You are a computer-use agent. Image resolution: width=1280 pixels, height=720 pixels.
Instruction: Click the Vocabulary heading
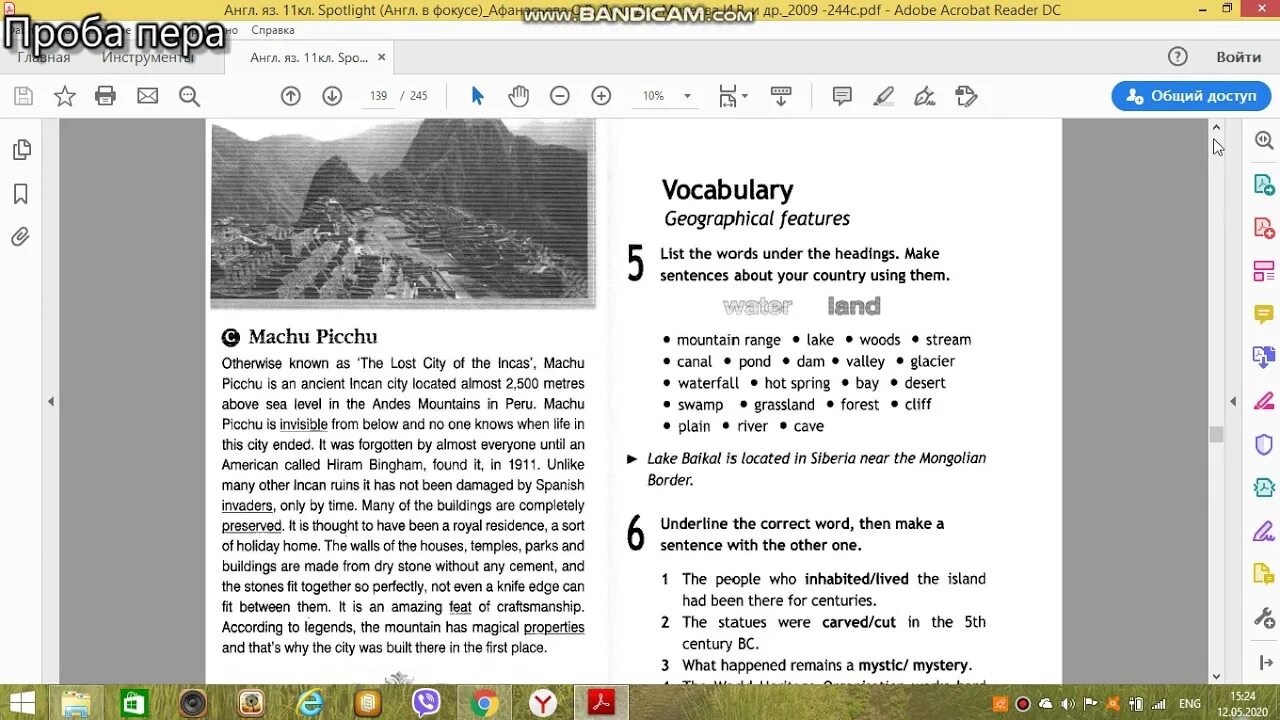click(727, 190)
